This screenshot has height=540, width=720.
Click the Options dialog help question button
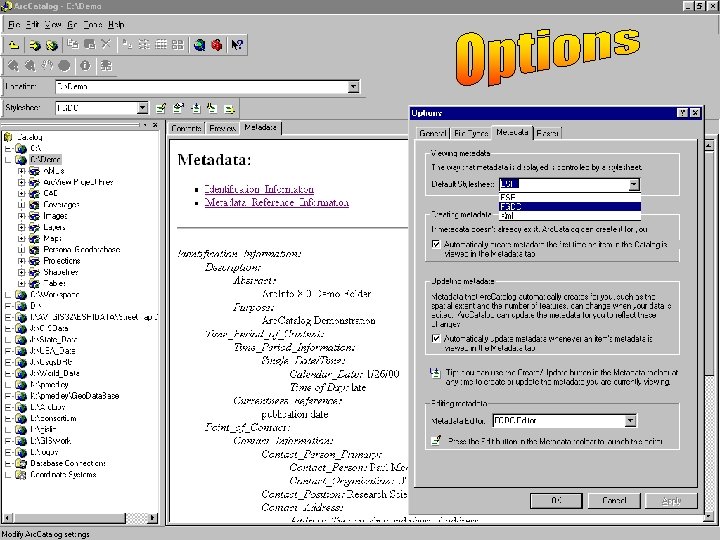[682, 113]
